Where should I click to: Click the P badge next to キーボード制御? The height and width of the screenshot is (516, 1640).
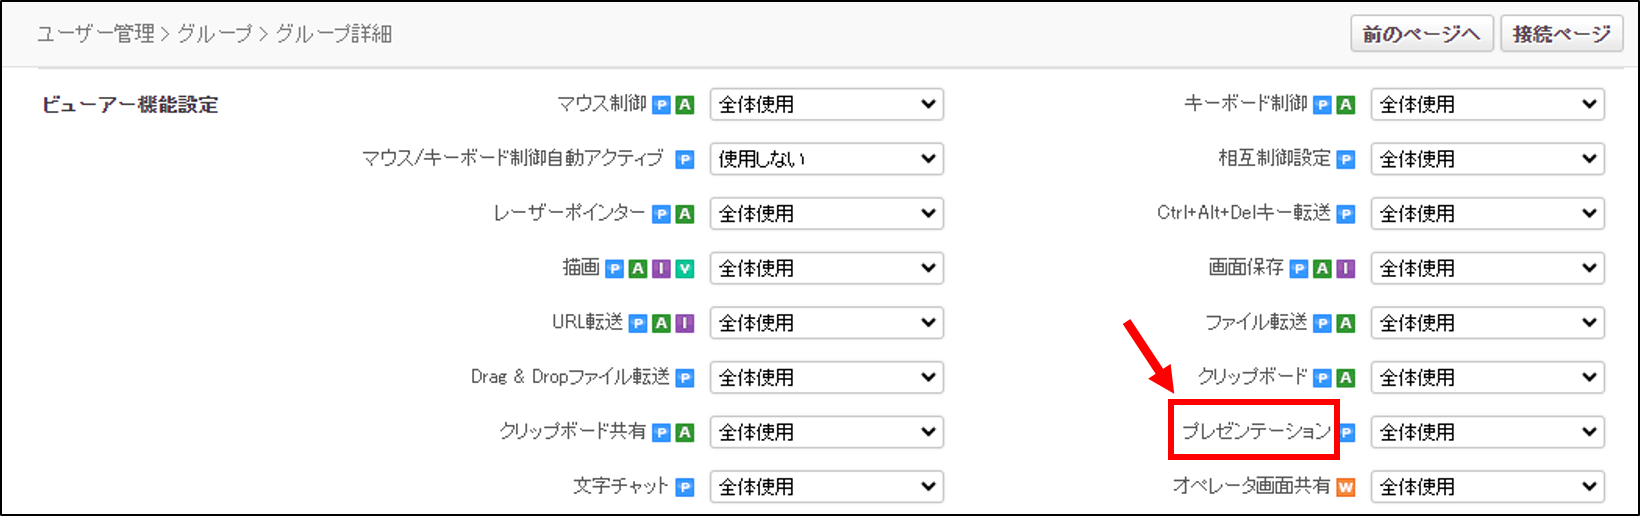click(x=1322, y=105)
